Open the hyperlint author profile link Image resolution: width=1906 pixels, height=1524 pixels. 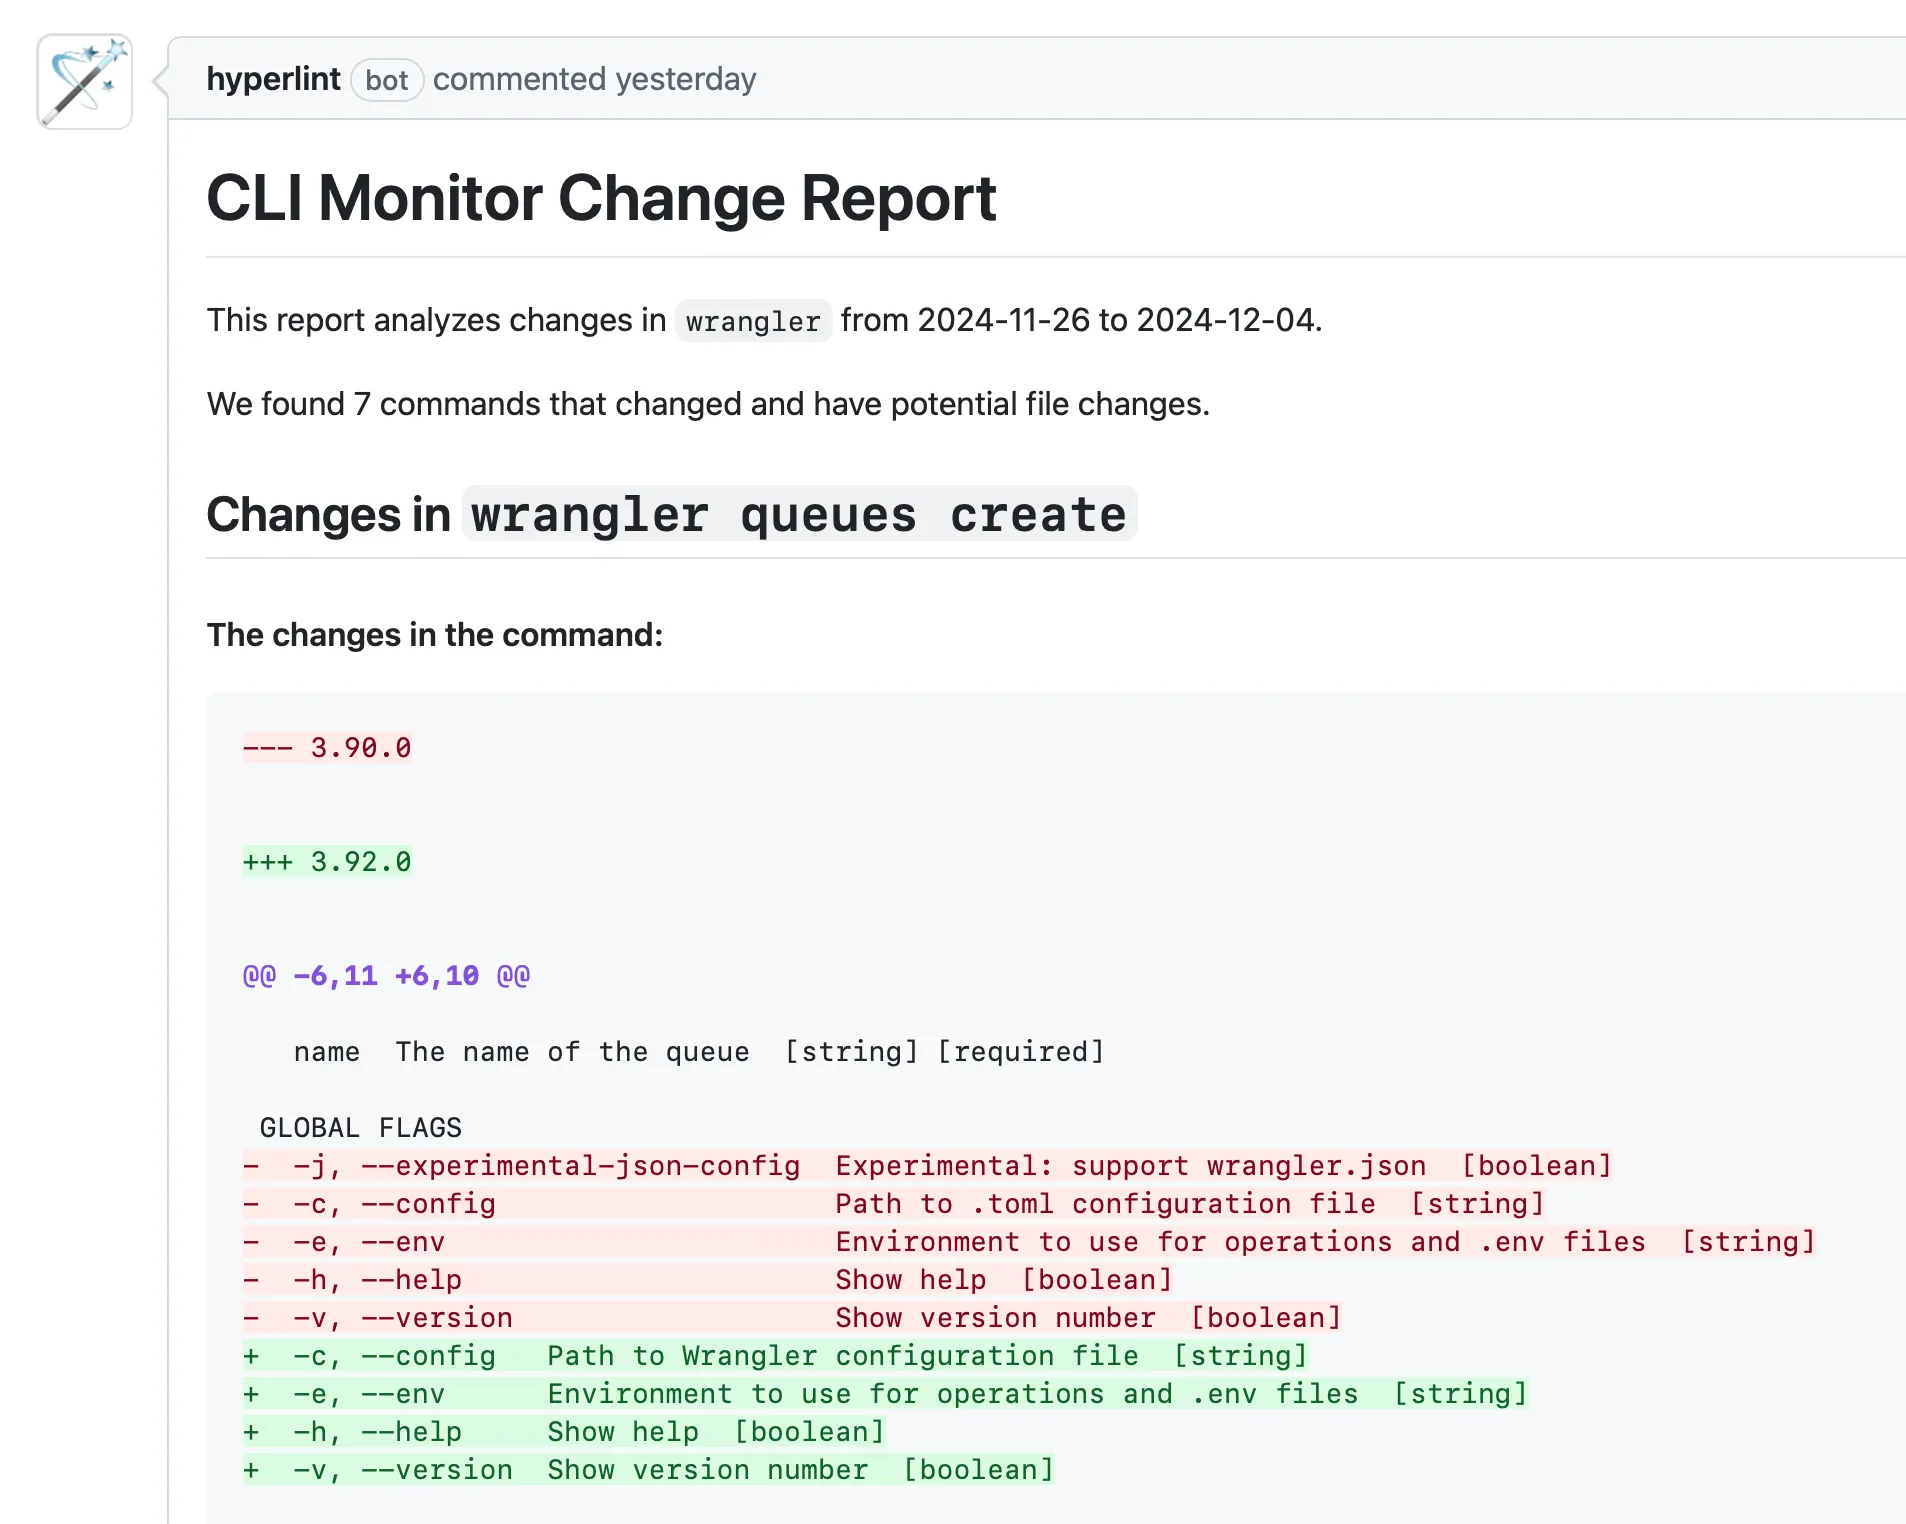pos(273,79)
